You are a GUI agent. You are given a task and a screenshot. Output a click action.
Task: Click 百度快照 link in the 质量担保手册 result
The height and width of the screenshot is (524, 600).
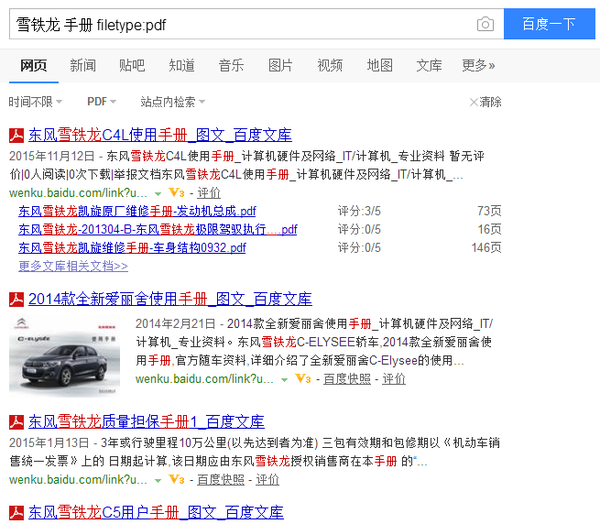pyautogui.click(x=221, y=480)
